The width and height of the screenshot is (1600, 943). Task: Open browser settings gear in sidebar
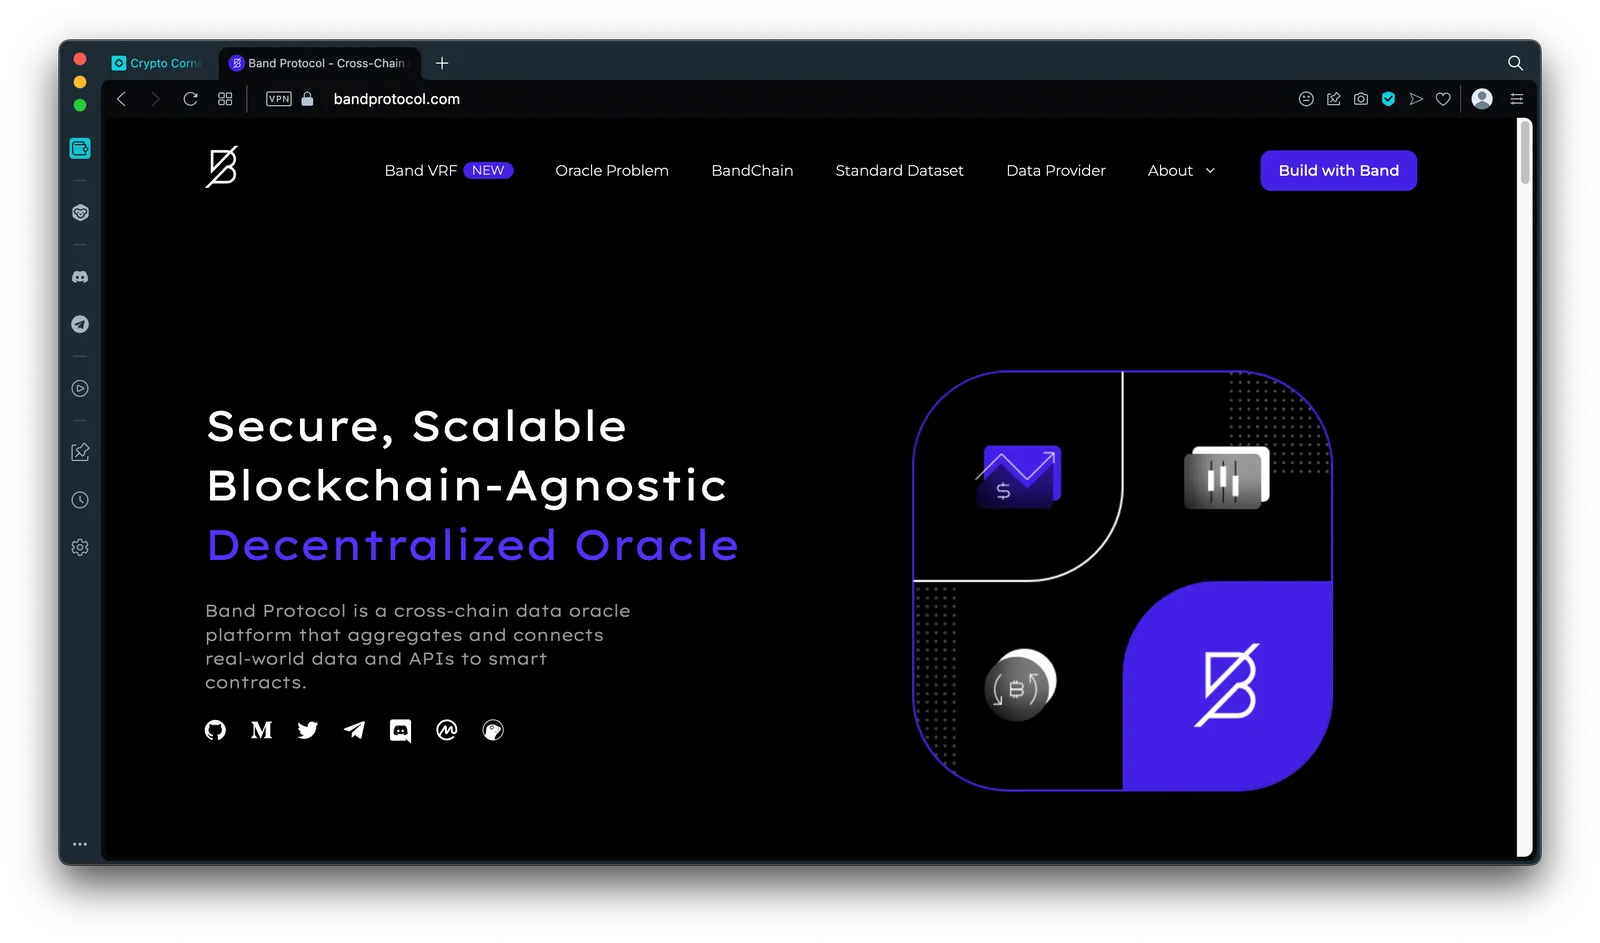(80, 548)
